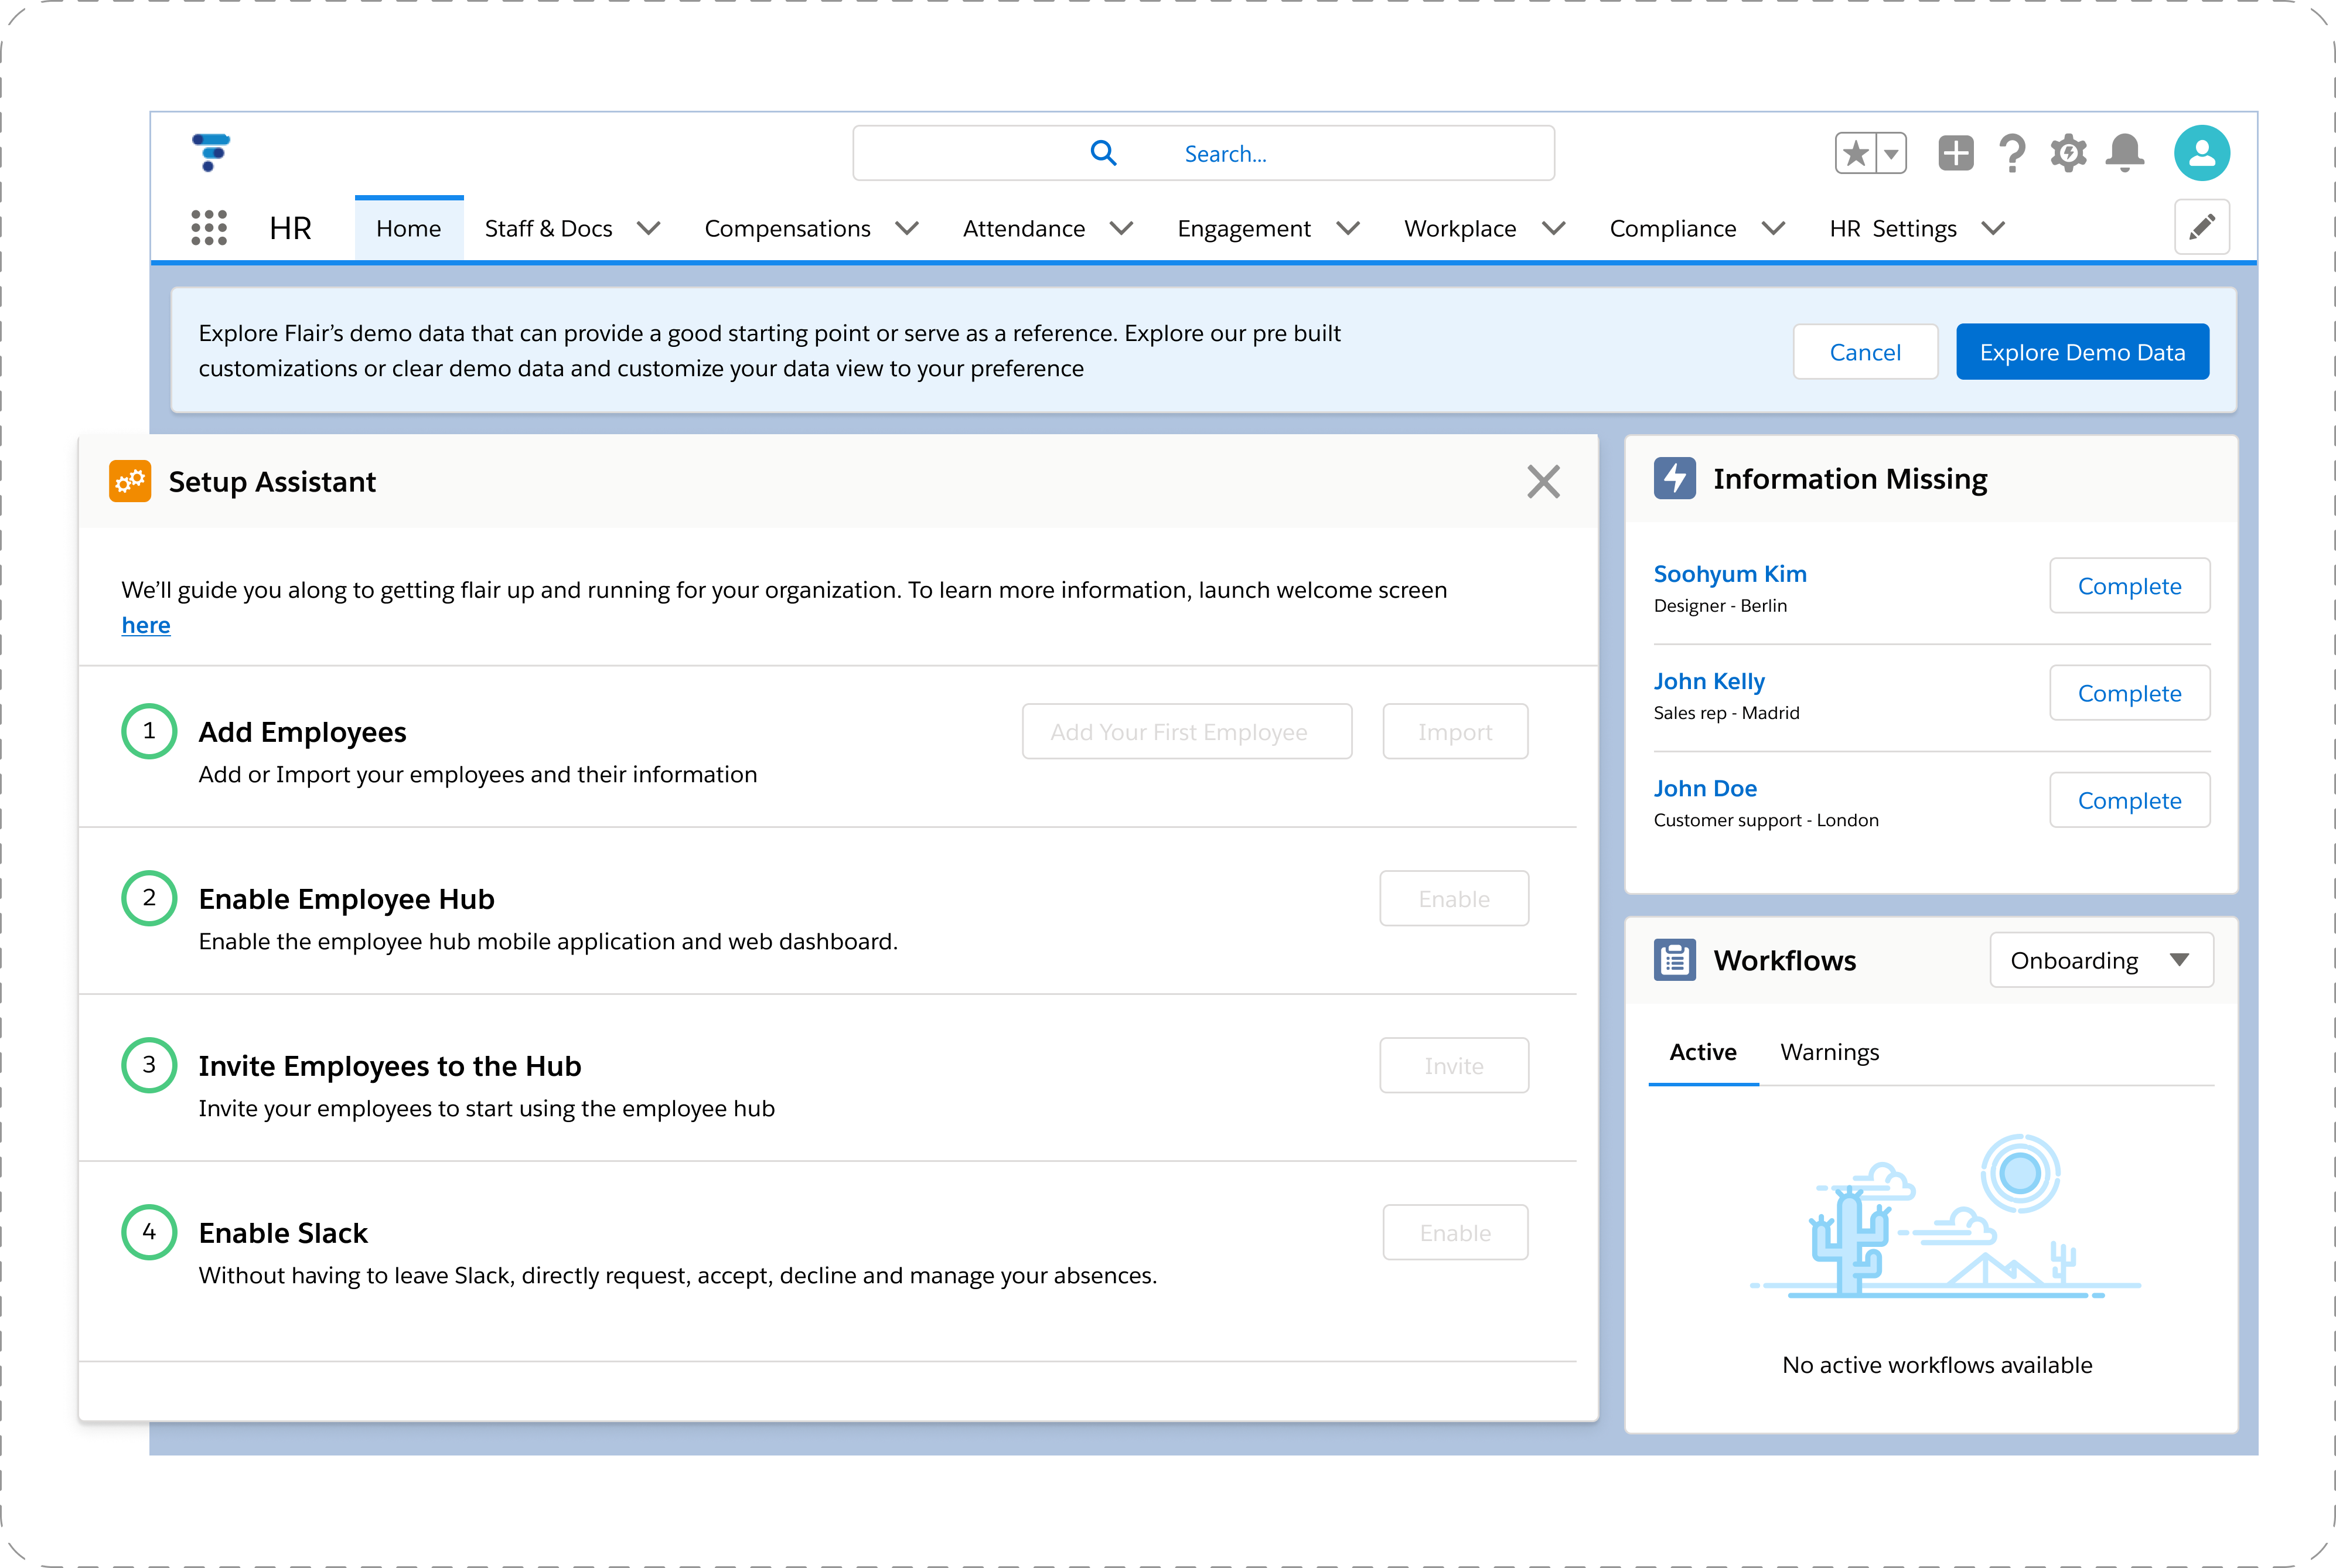The width and height of the screenshot is (2336, 1568).
Task: Close the Setup Assistant panel
Action: tap(1543, 482)
